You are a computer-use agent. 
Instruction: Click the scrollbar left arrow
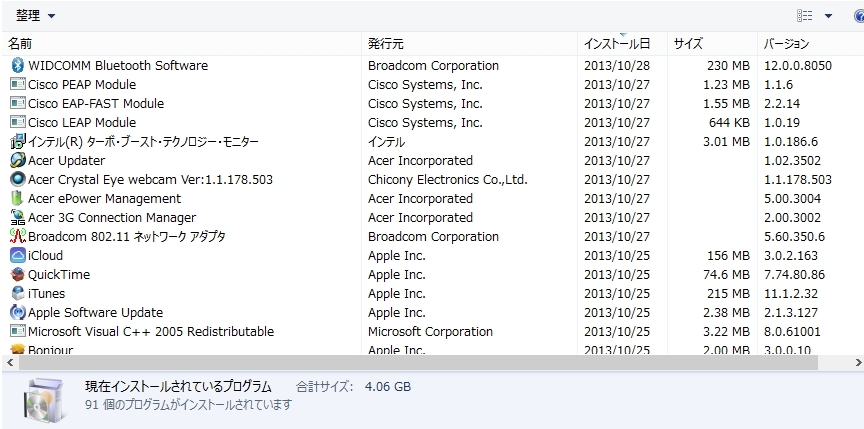[x=9, y=362]
